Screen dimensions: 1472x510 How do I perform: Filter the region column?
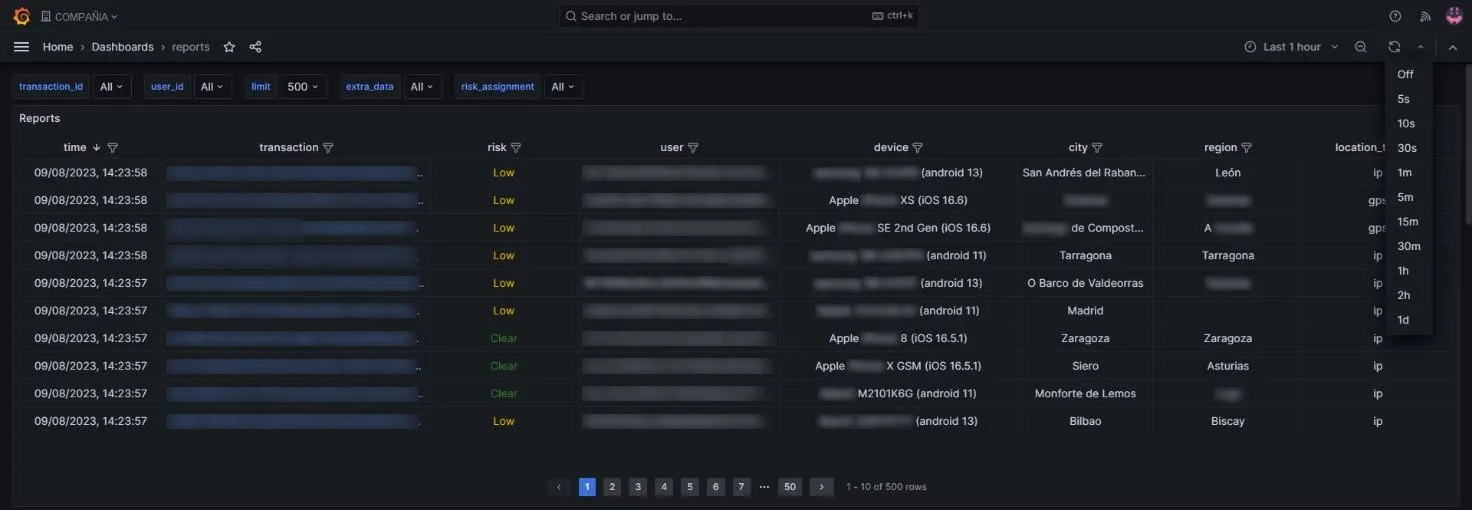click(x=1247, y=148)
